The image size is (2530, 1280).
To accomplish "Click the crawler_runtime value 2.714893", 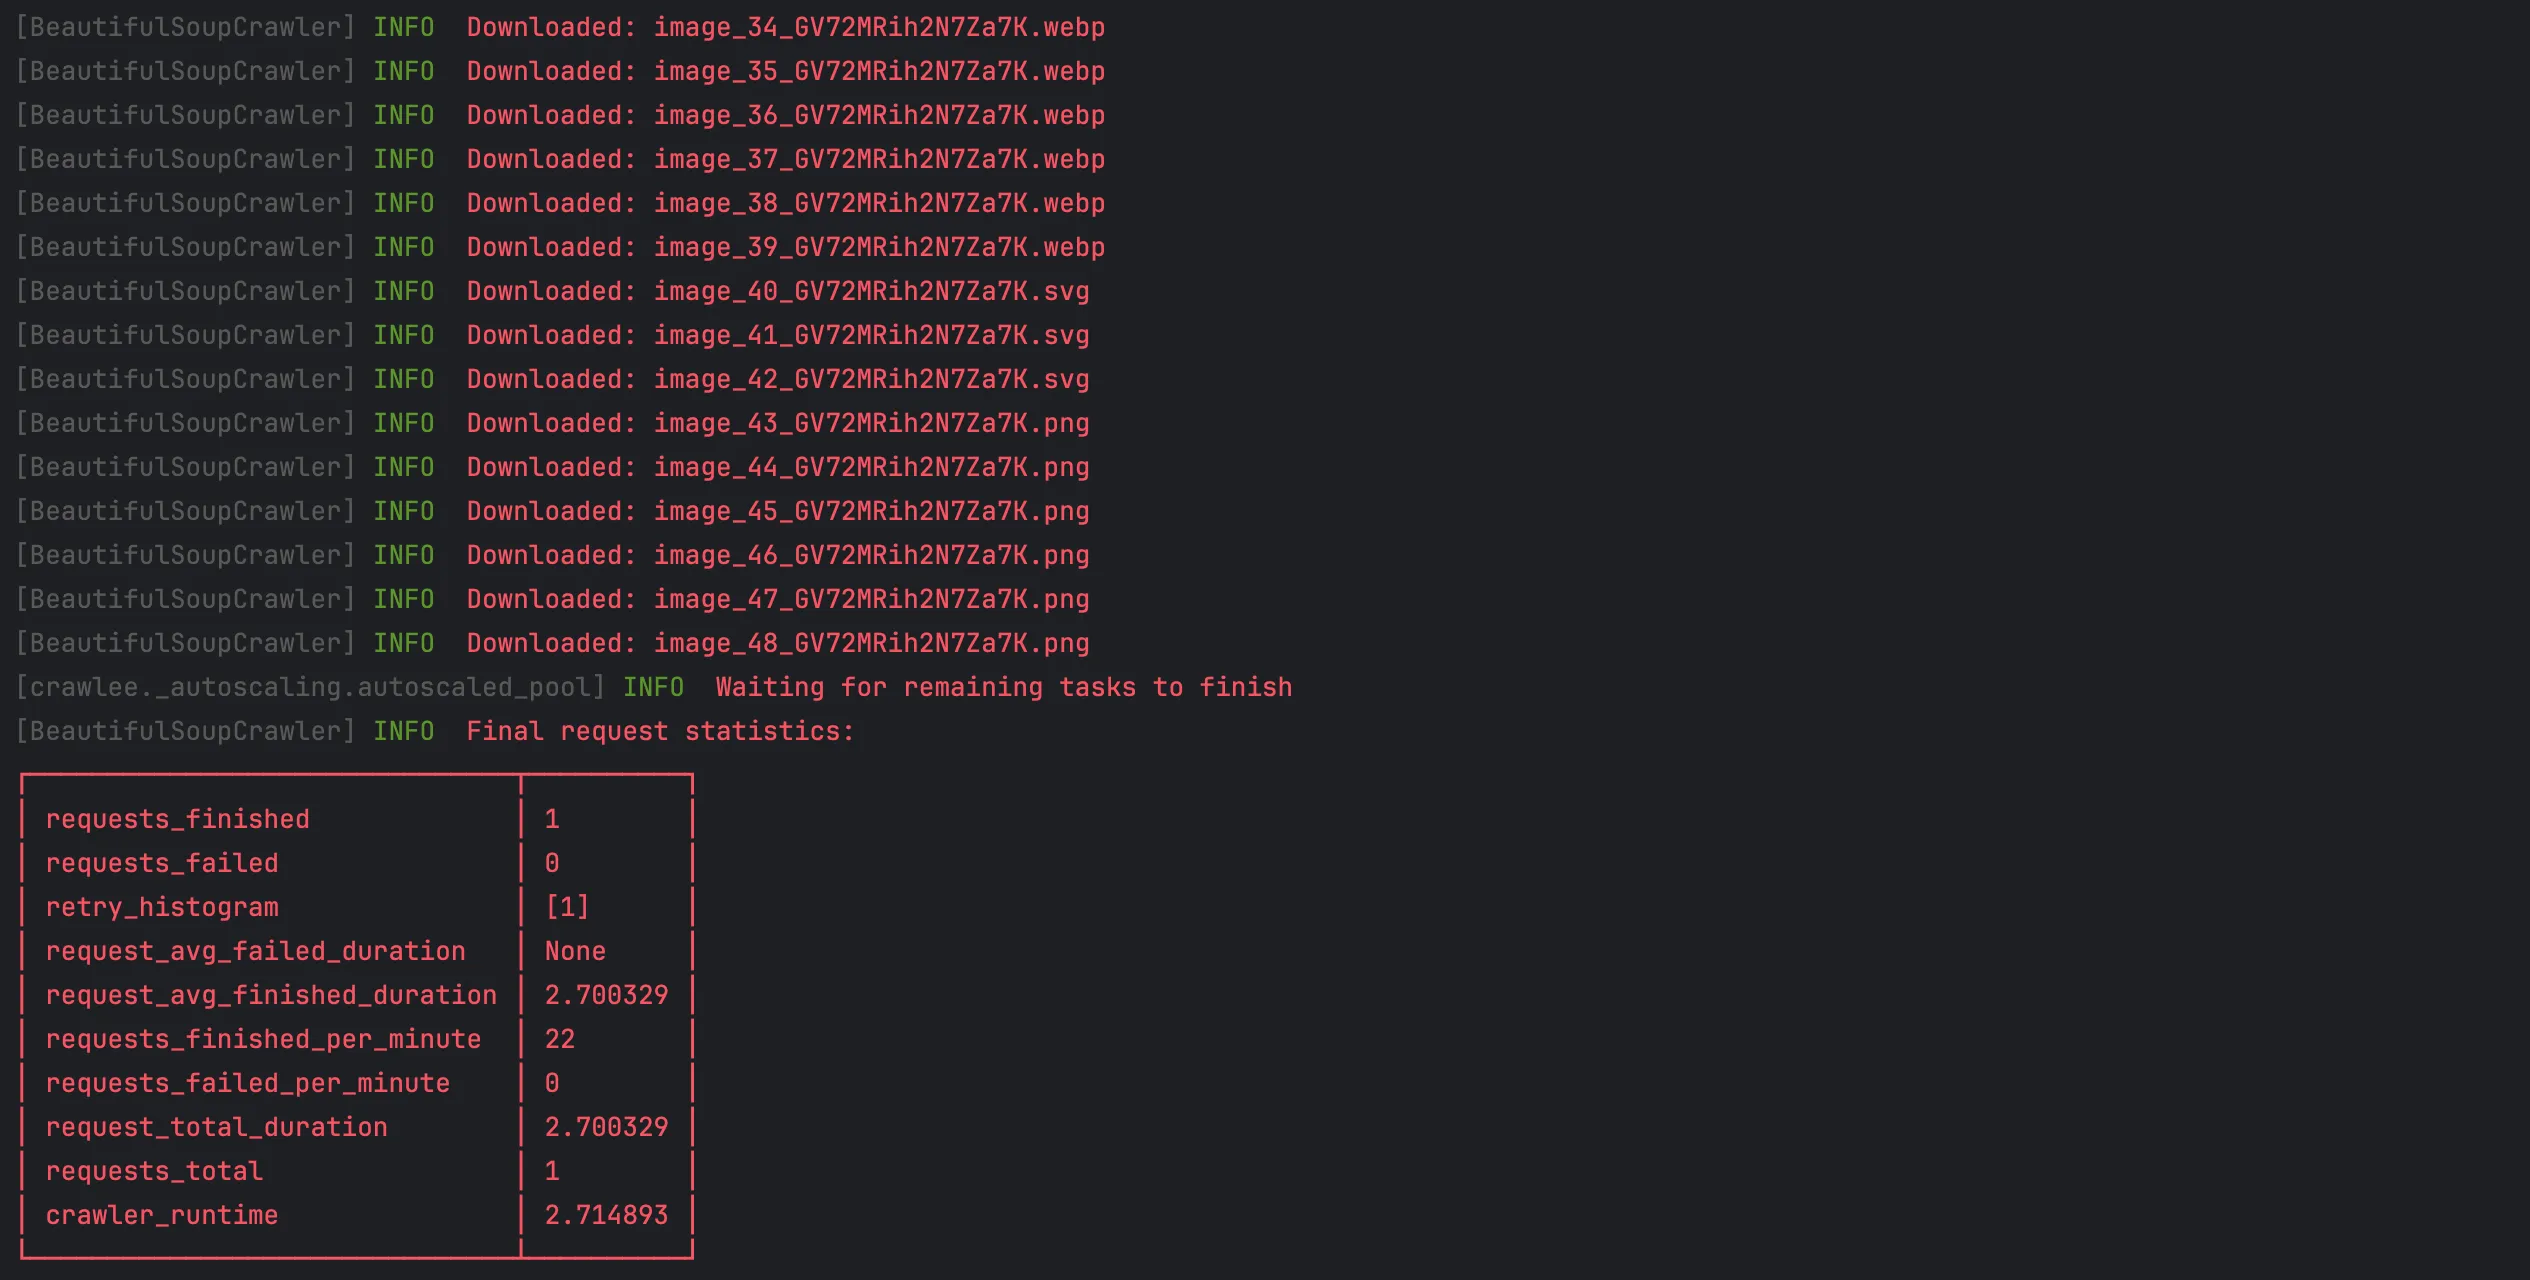I will (606, 1215).
